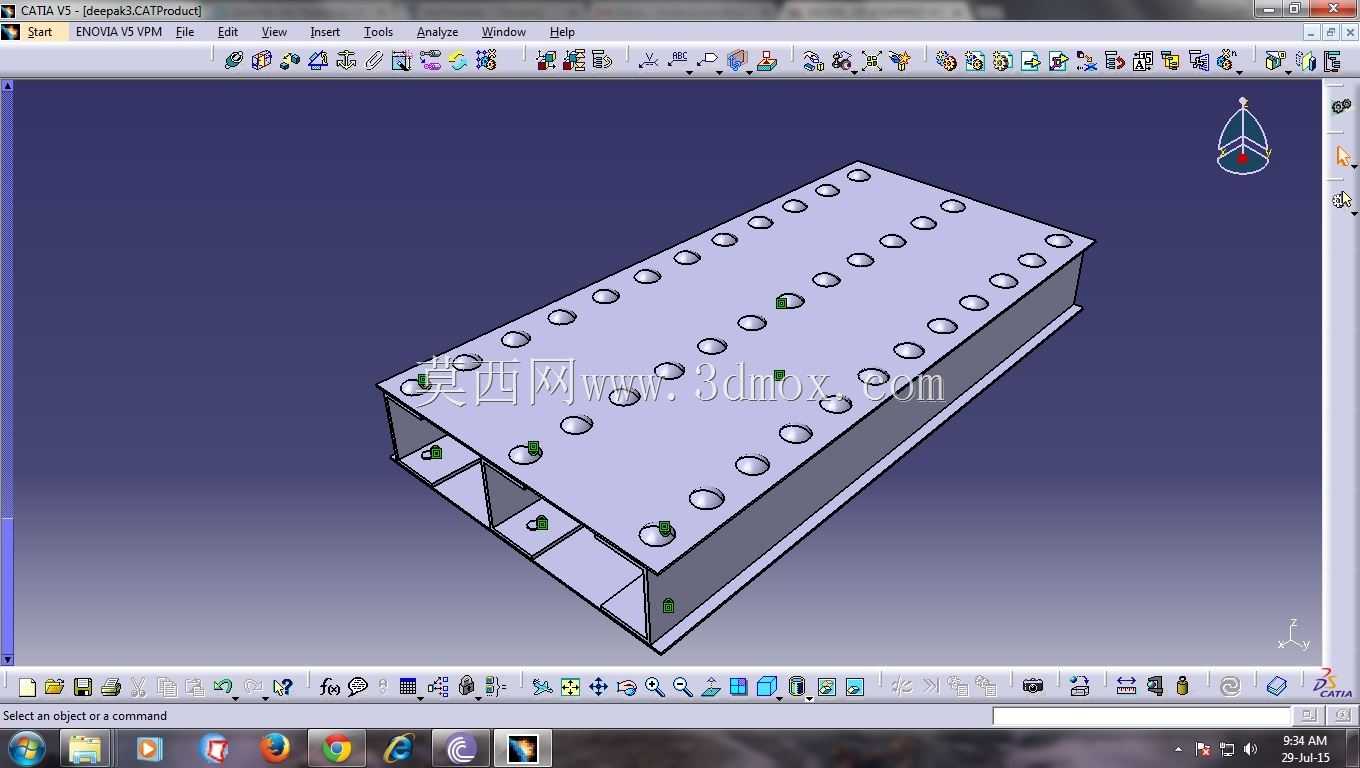Toggle the Hide/Show icon
The height and width of the screenshot is (768, 1360).
[x=826, y=686]
